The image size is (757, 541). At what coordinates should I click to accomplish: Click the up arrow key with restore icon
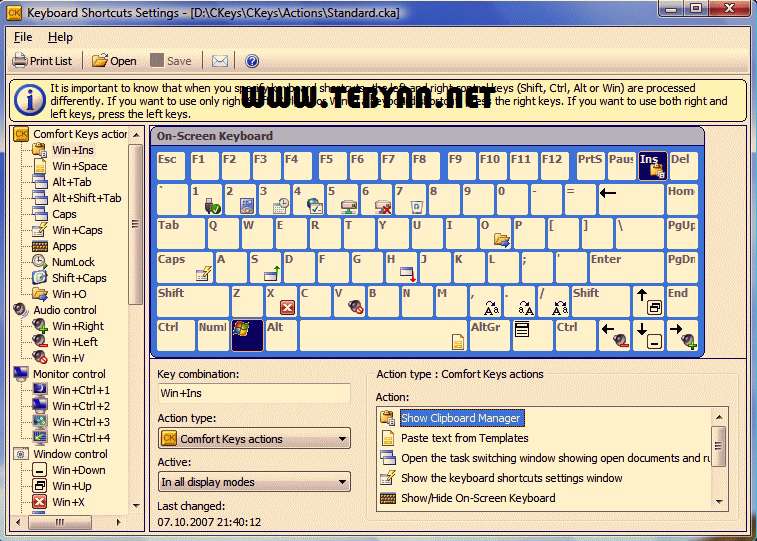coord(648,301)
